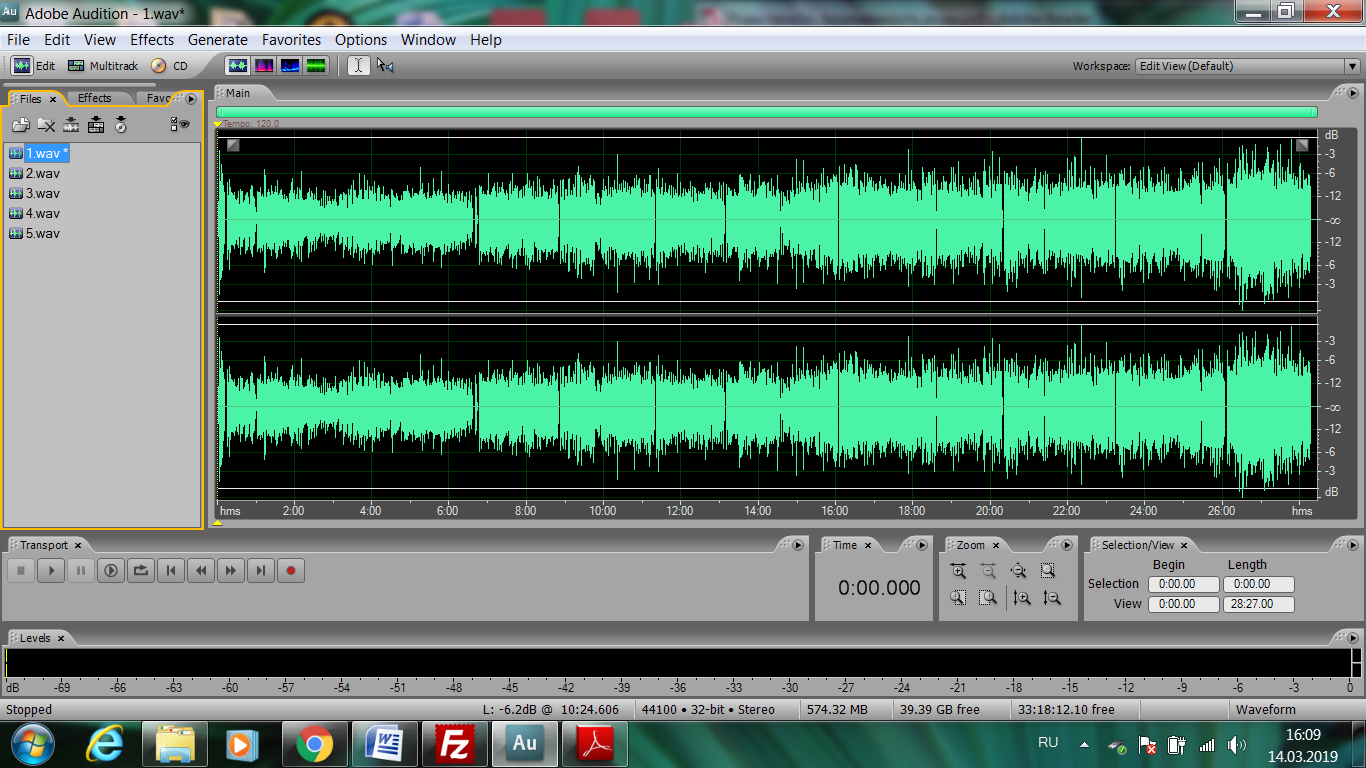Click Play from Cursor to End button
The width and height of the screenshot is (1366, 768).
pos(111,571)
